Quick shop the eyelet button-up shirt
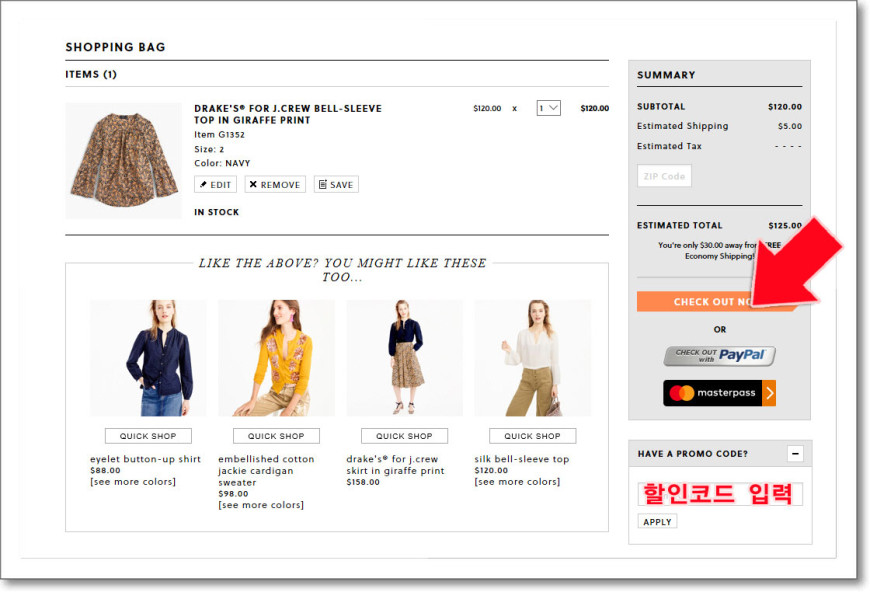Viewport: 870px width, 592px height. pyautogui.click(x=148, y=436)
